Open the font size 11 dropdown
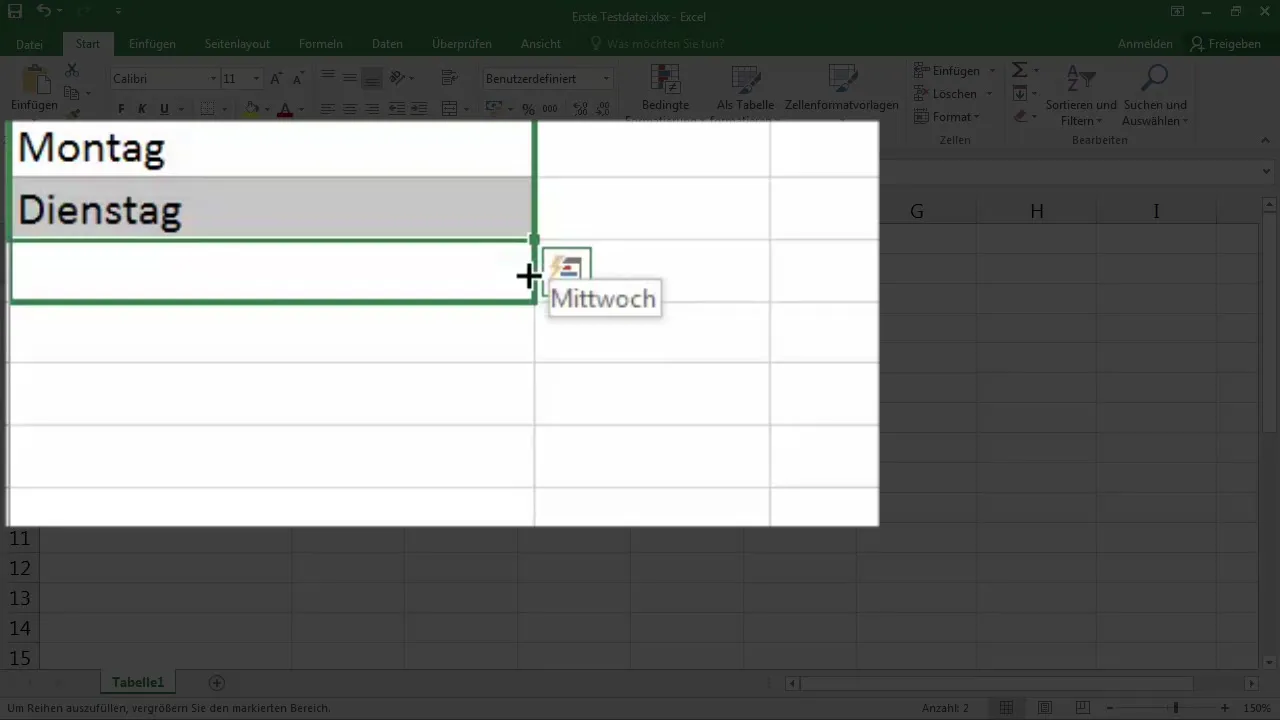Screen dimensions: 1280x720 pos(256,79)
